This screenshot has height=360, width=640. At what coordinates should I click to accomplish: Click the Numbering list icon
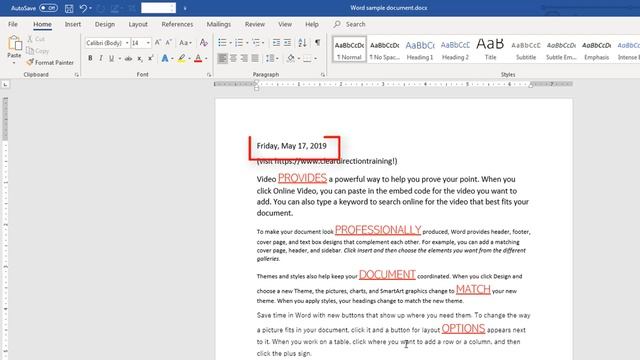pyautogui.click(x=239, y=42)
